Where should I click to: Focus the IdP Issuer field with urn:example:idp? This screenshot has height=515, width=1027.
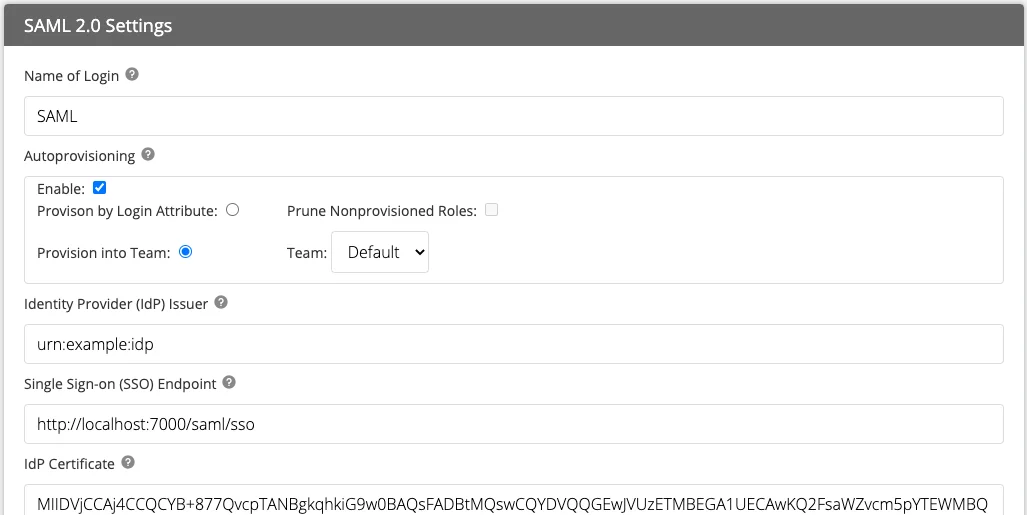(513, 344)
